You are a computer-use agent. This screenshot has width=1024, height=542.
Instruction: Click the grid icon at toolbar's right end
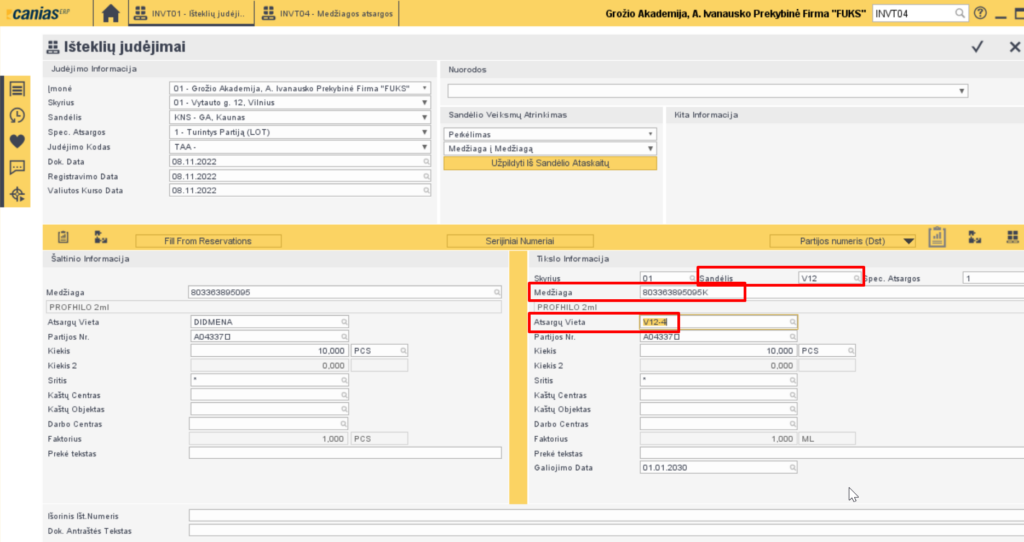click(x=1013, y=237)
